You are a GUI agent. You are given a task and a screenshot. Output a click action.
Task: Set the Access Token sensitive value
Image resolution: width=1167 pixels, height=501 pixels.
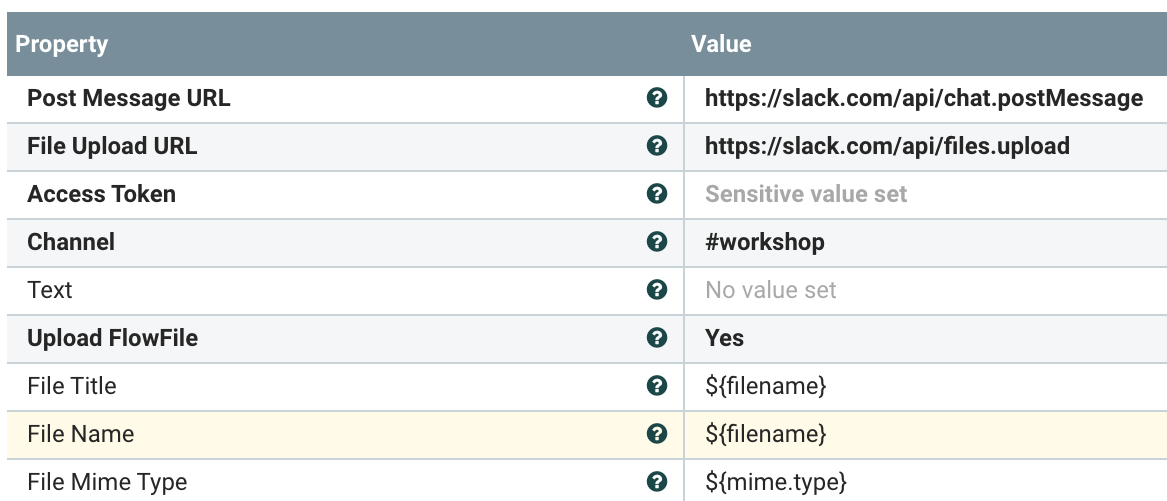pyautogui.click(x=806, y=194)
